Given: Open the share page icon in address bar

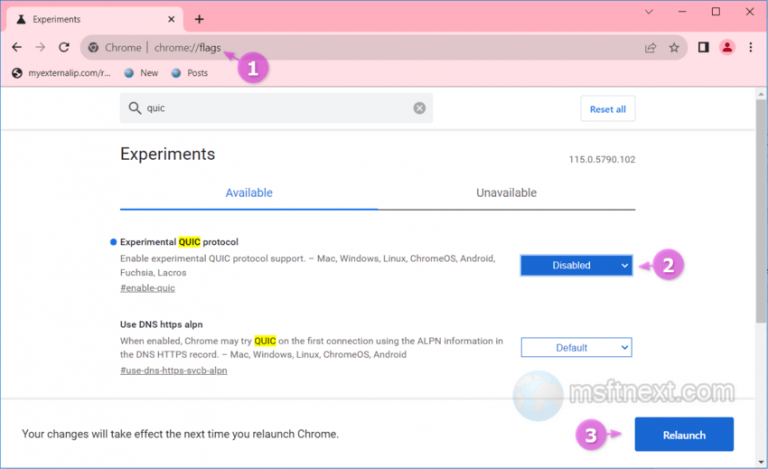Looking at the screenshot, I should point(650,47).
